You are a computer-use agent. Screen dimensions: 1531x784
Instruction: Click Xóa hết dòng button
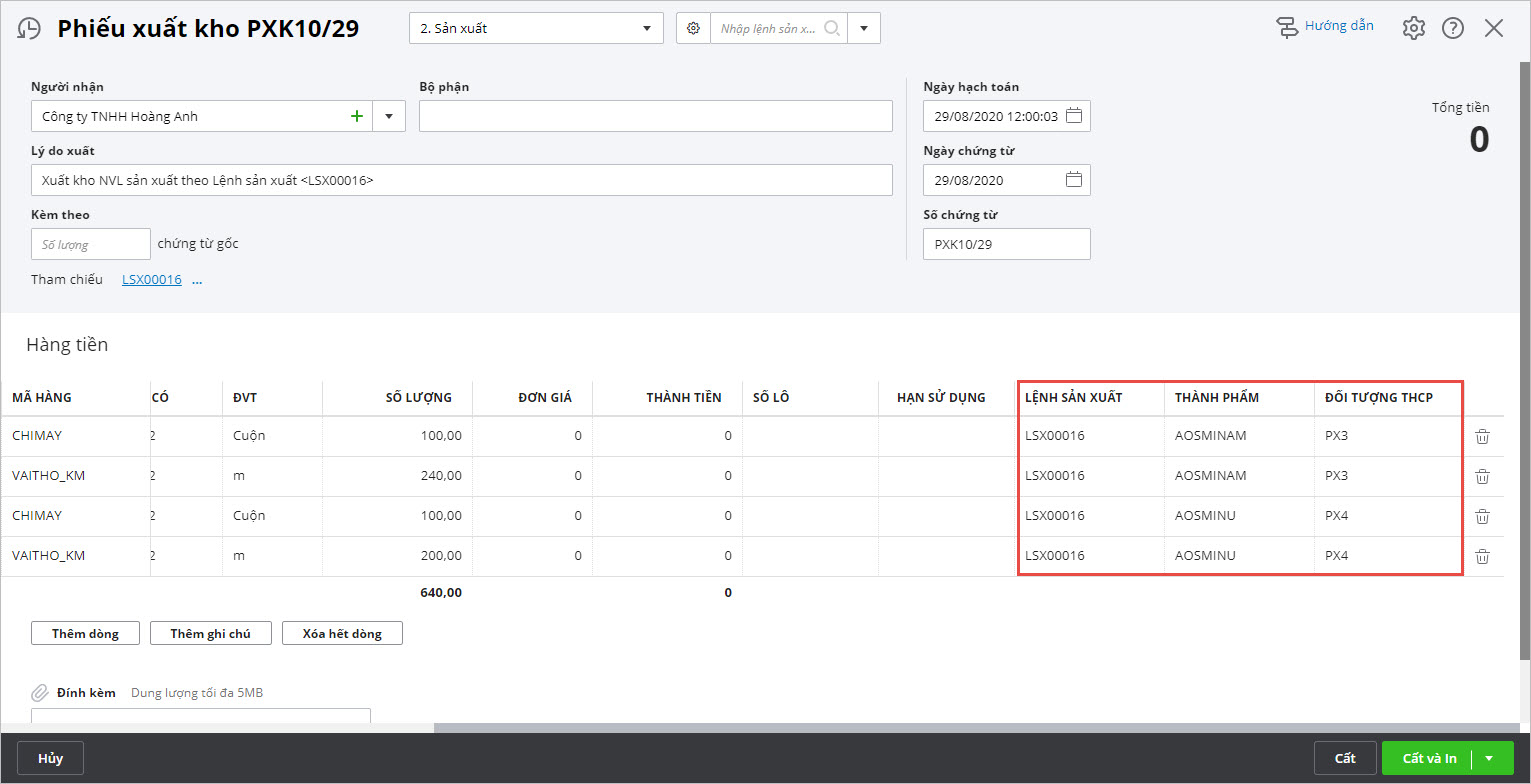[342, 633]
